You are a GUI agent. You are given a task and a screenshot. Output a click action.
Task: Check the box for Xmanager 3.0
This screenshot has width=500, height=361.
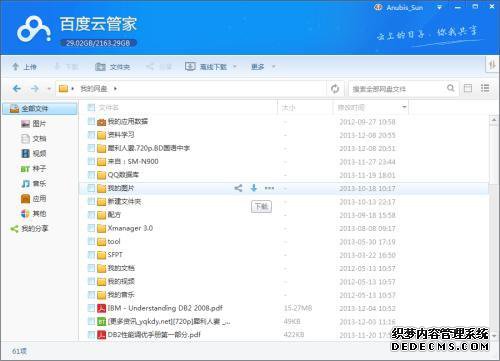[91, 228]
